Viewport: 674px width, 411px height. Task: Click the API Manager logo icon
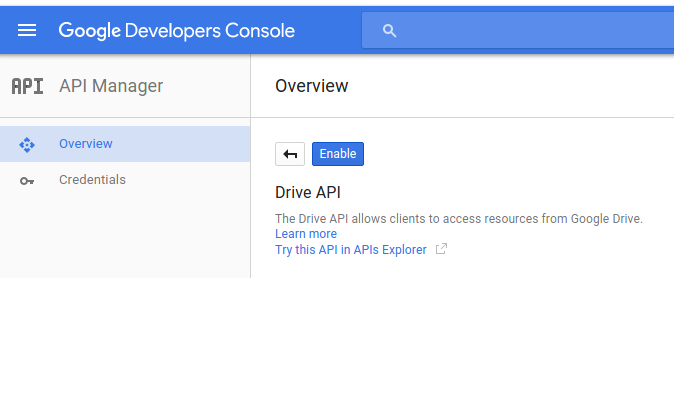click(27, 86)
